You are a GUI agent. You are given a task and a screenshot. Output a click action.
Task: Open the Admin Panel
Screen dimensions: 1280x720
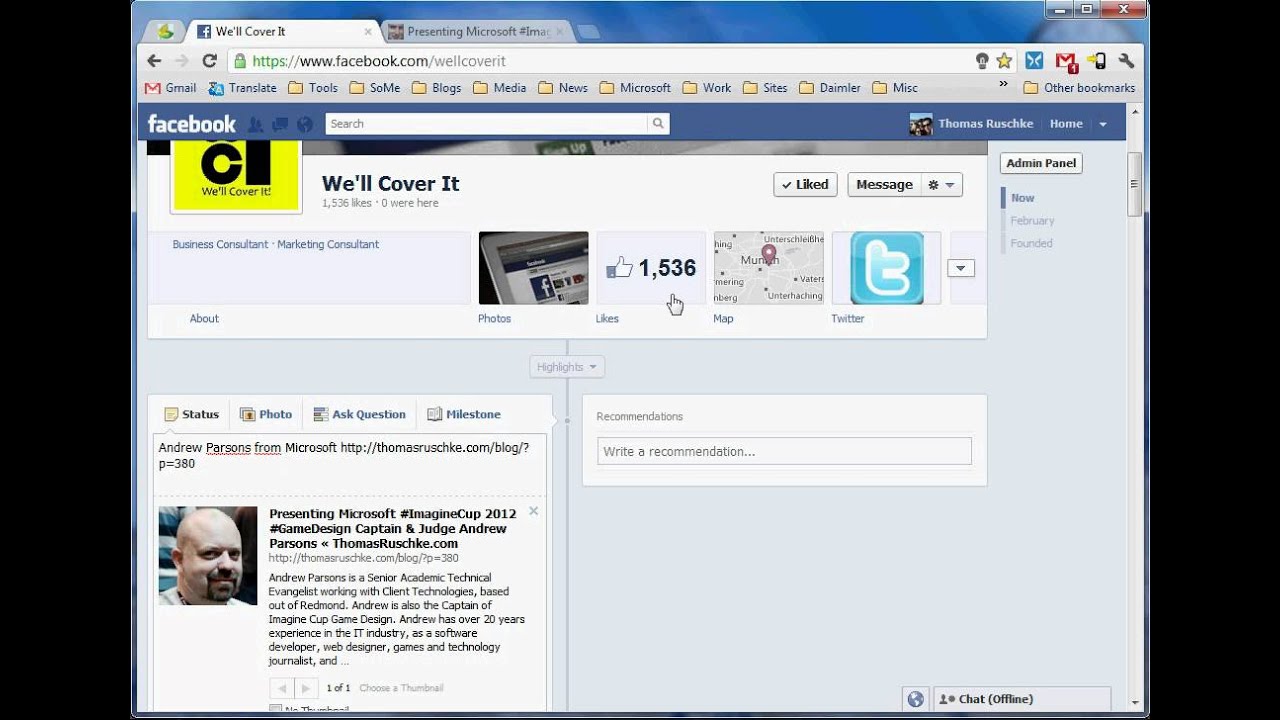click(1041, 163)
